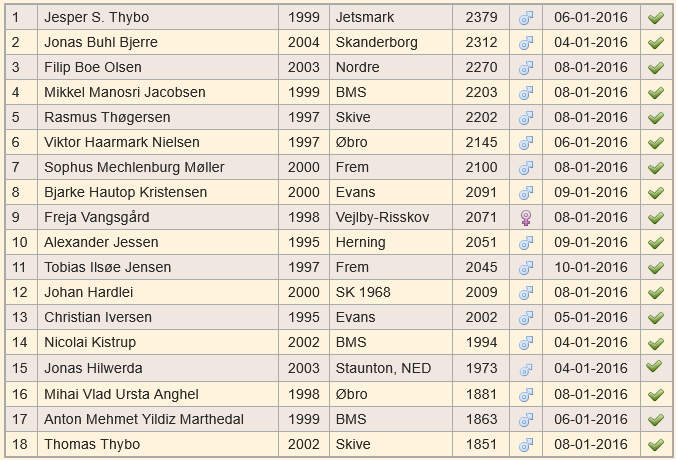676x460 pixels.
Task: Click the checkmark in Rasmus Thøgersen's row
Action: point(655,118)
